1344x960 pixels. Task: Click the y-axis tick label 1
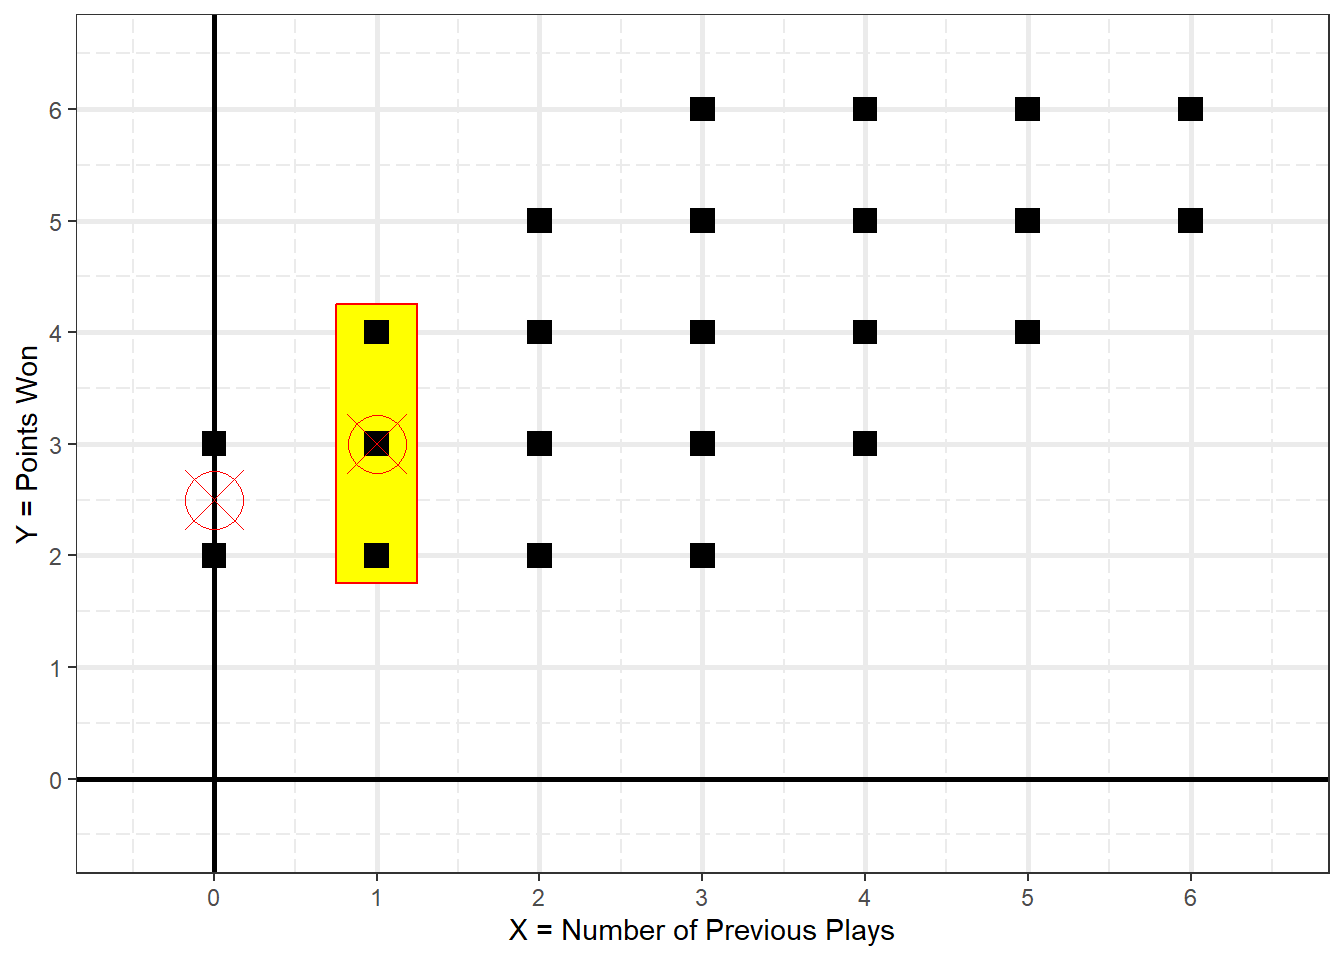(x=56, y=668)
